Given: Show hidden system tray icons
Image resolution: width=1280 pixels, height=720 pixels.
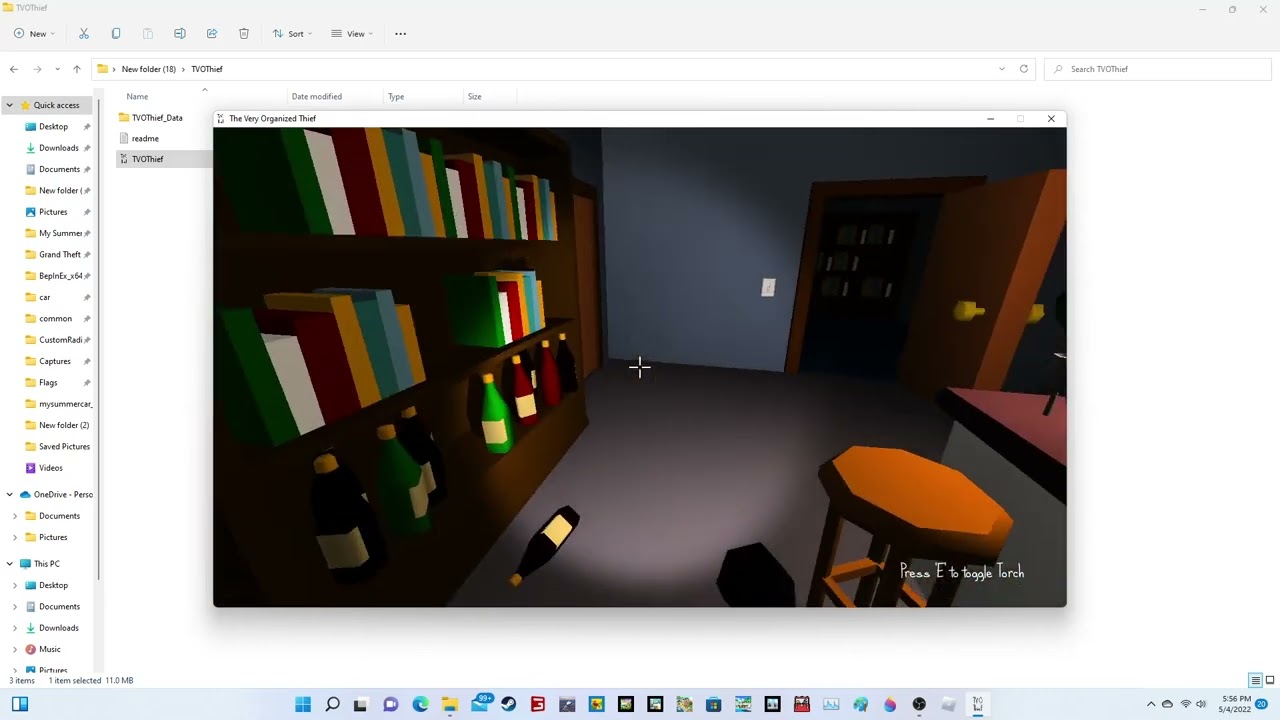Looking at the screenshot, I should (x=1151, y=705).
